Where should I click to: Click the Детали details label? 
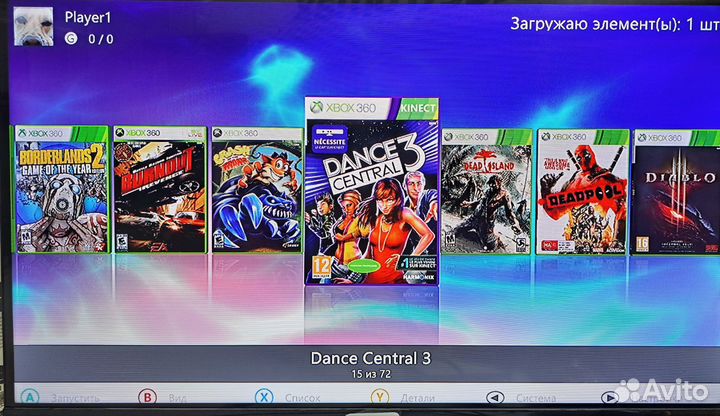[x=417, y=398]
